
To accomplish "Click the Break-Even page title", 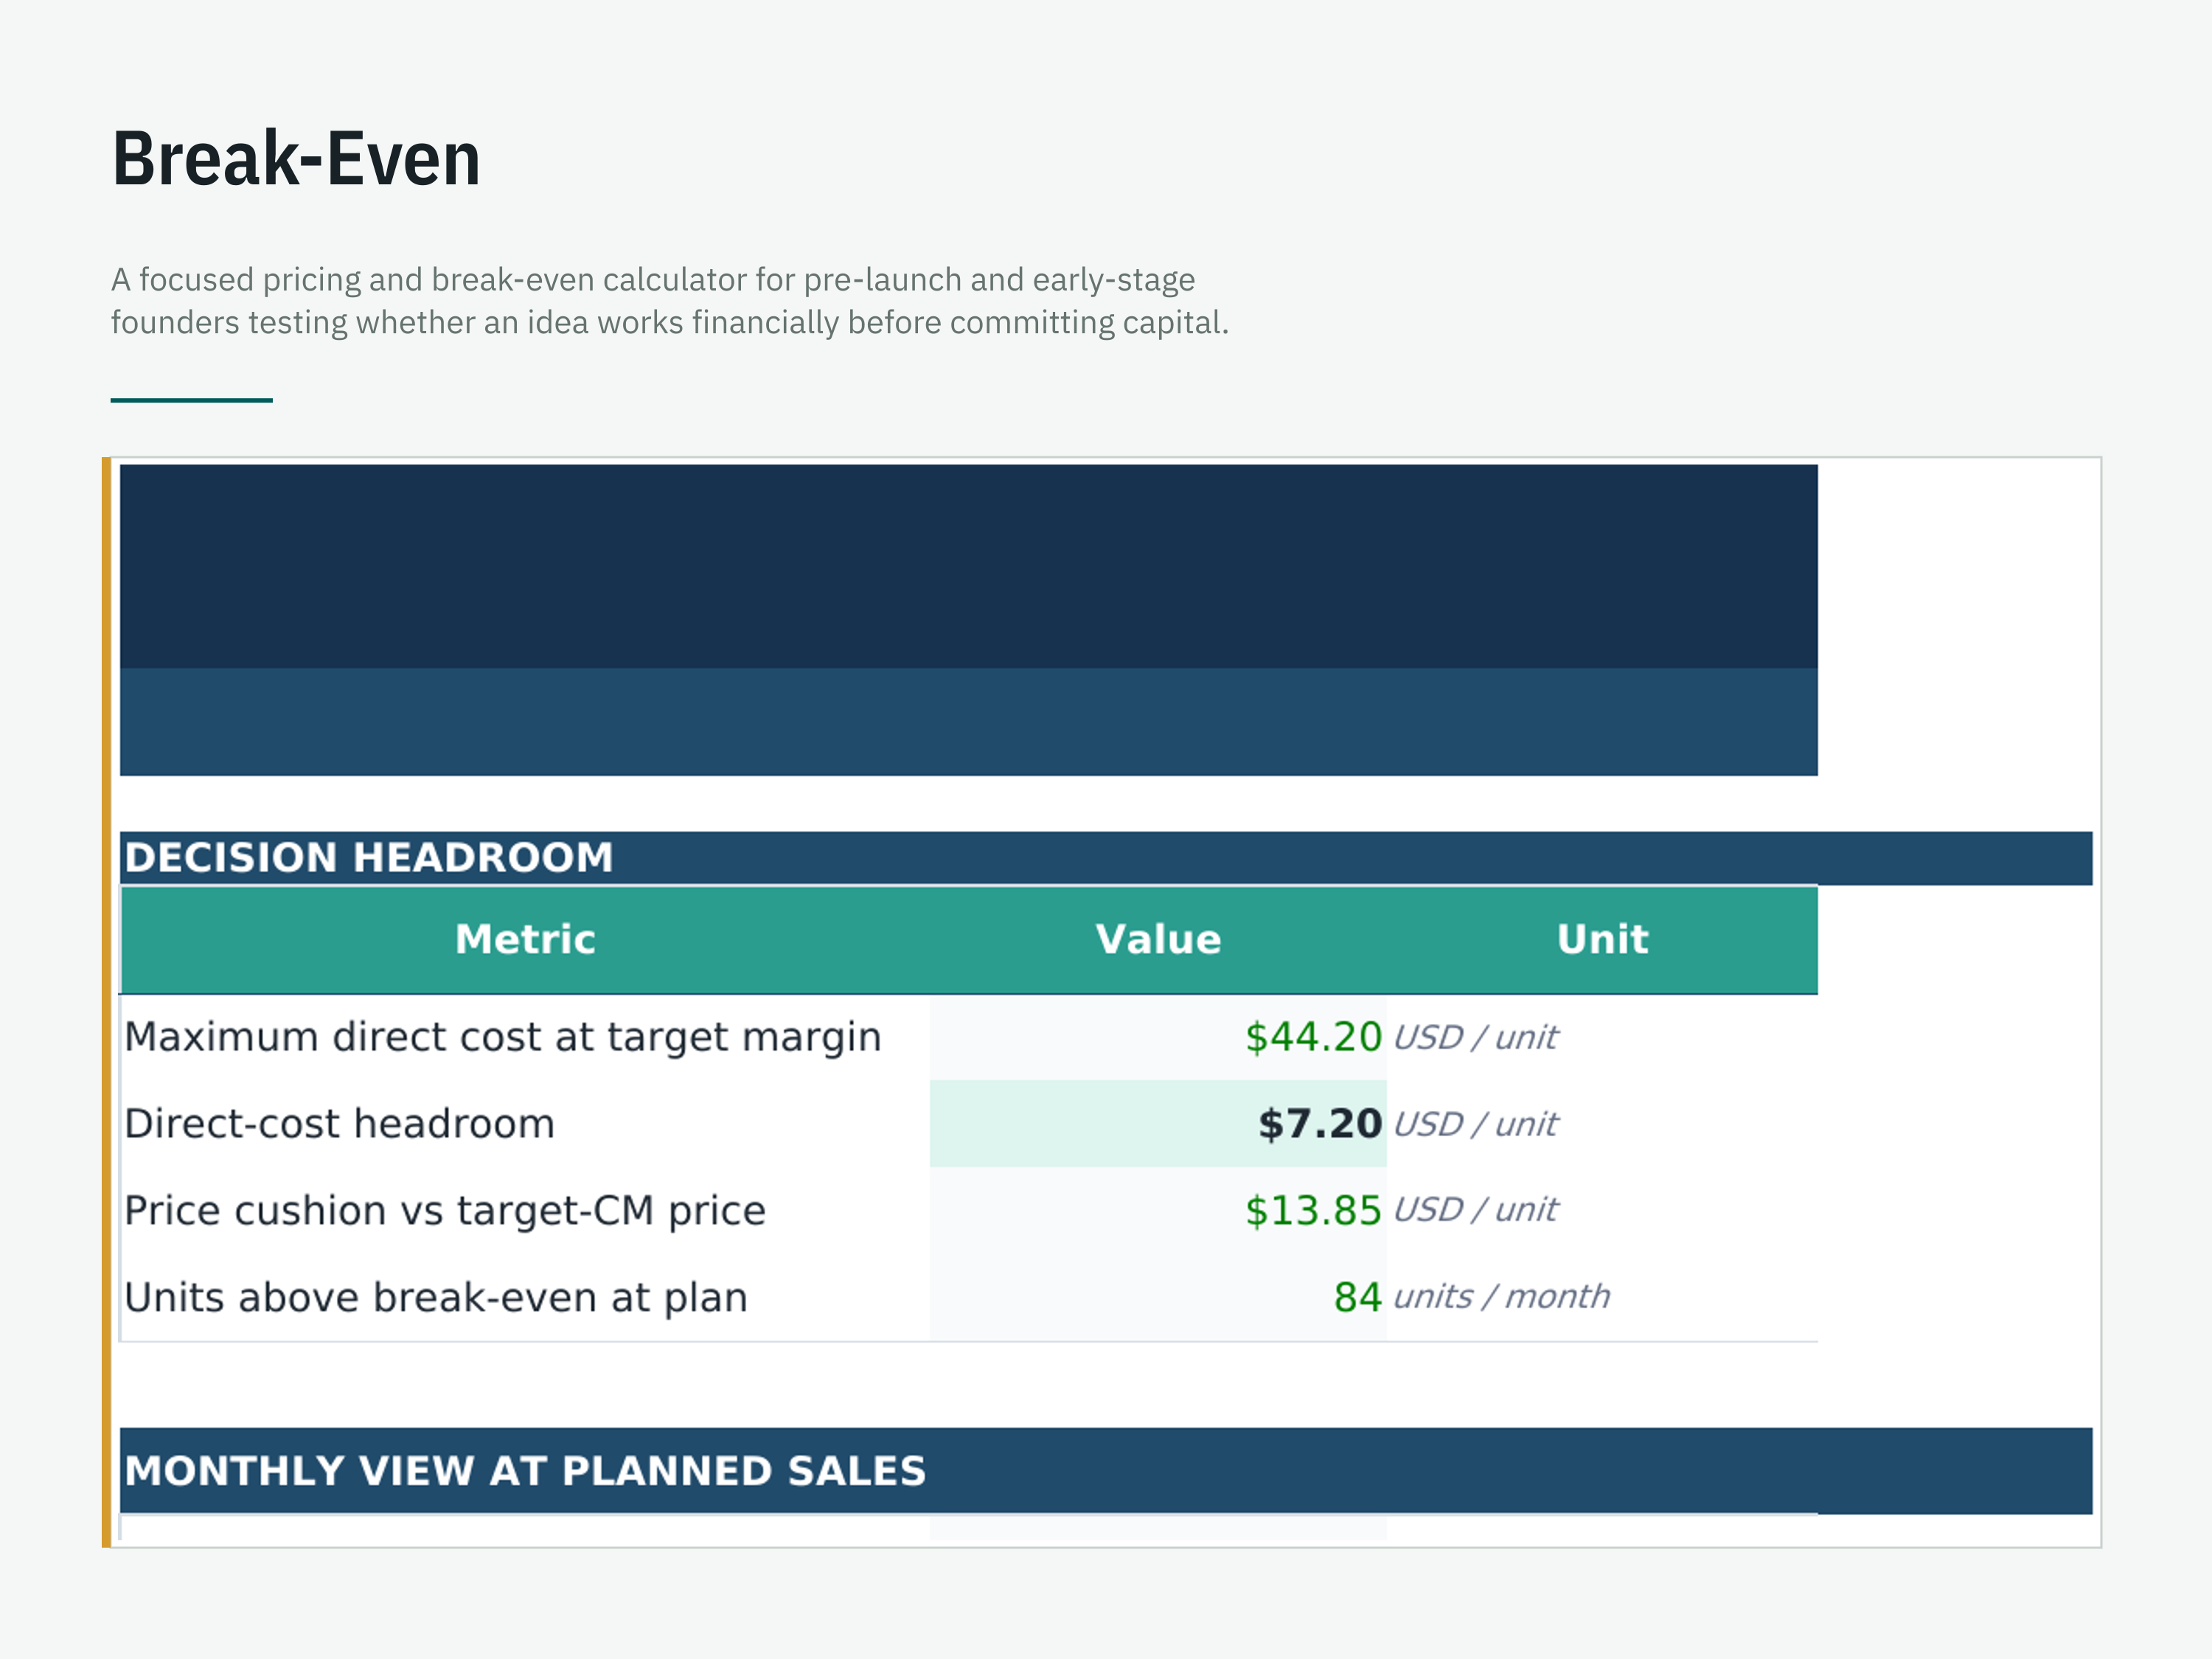I will click(296, 159).
